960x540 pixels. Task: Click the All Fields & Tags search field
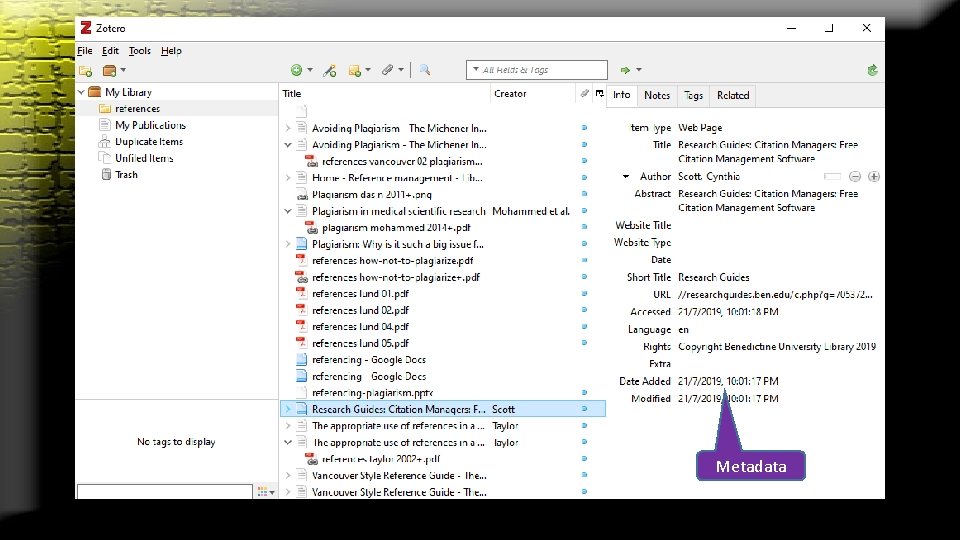[536, 70]
